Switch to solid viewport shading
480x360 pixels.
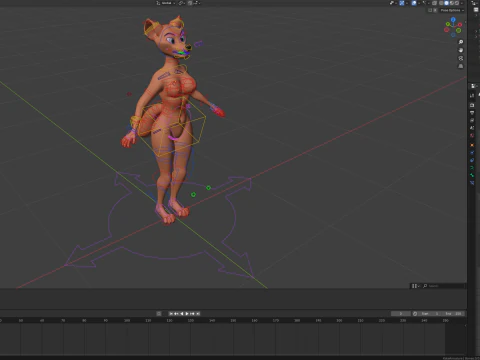click(446, 3)
